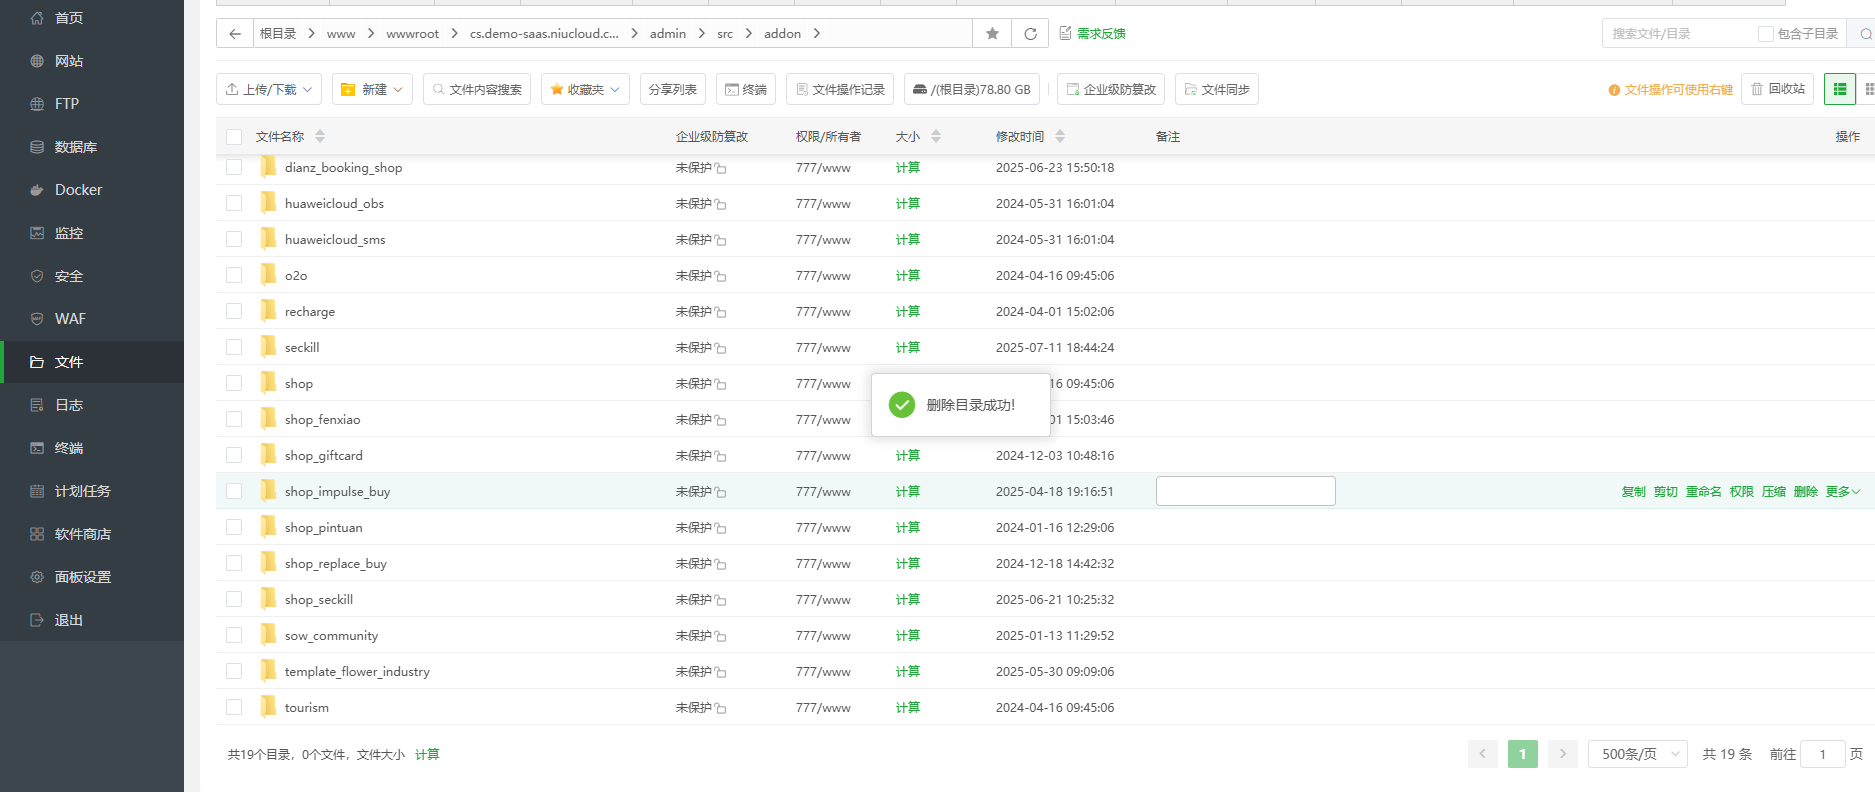Open the WAF sidebar item
Viewport: 1875px width, 792px height.
tap(70, 319)
